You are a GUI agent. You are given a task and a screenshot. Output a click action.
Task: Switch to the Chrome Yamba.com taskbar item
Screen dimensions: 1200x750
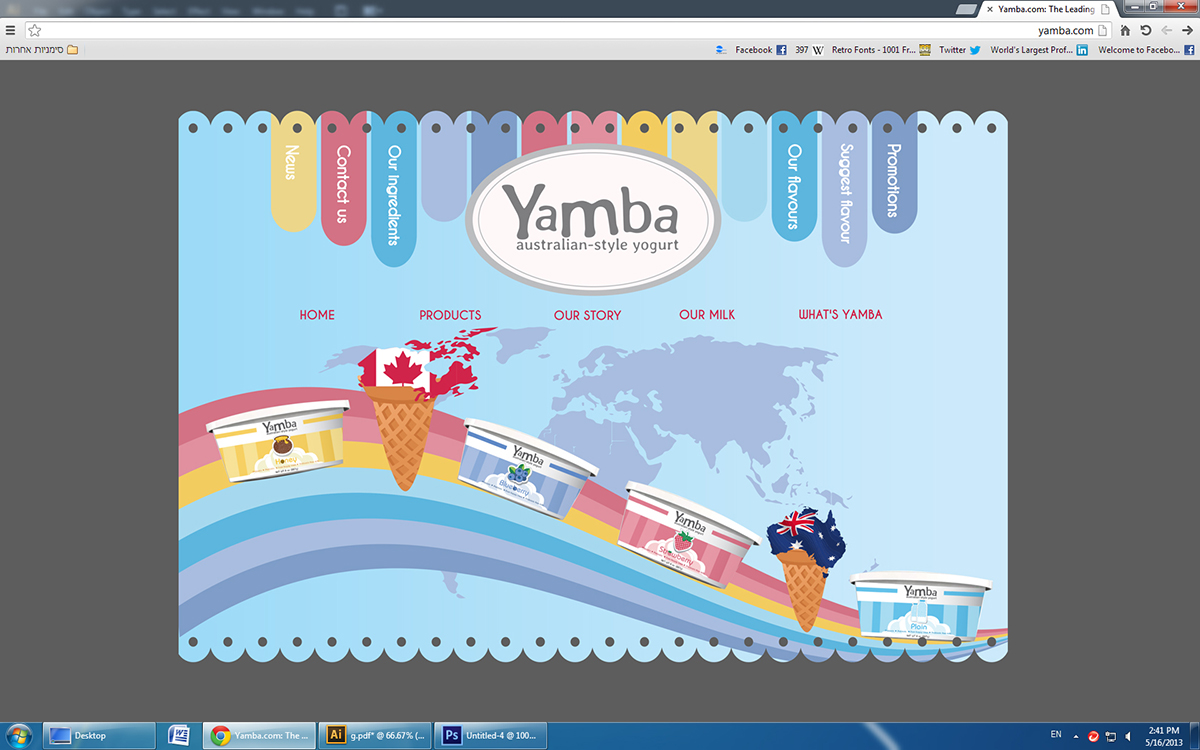258,736
